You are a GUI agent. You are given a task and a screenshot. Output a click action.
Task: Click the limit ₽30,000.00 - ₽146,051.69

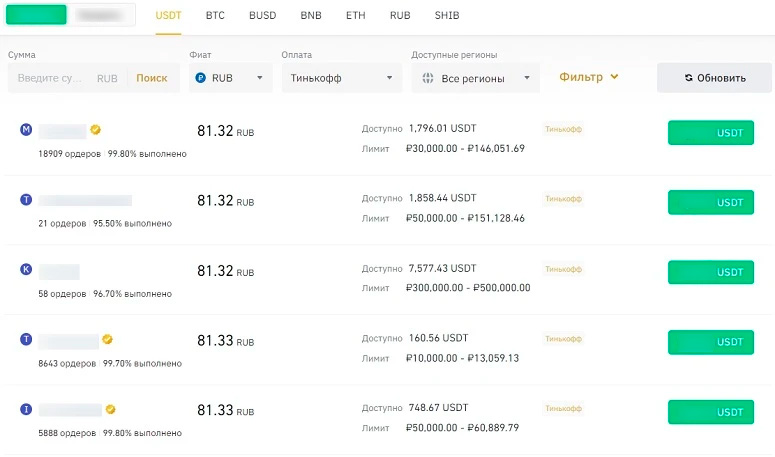(x=465, y=148)
